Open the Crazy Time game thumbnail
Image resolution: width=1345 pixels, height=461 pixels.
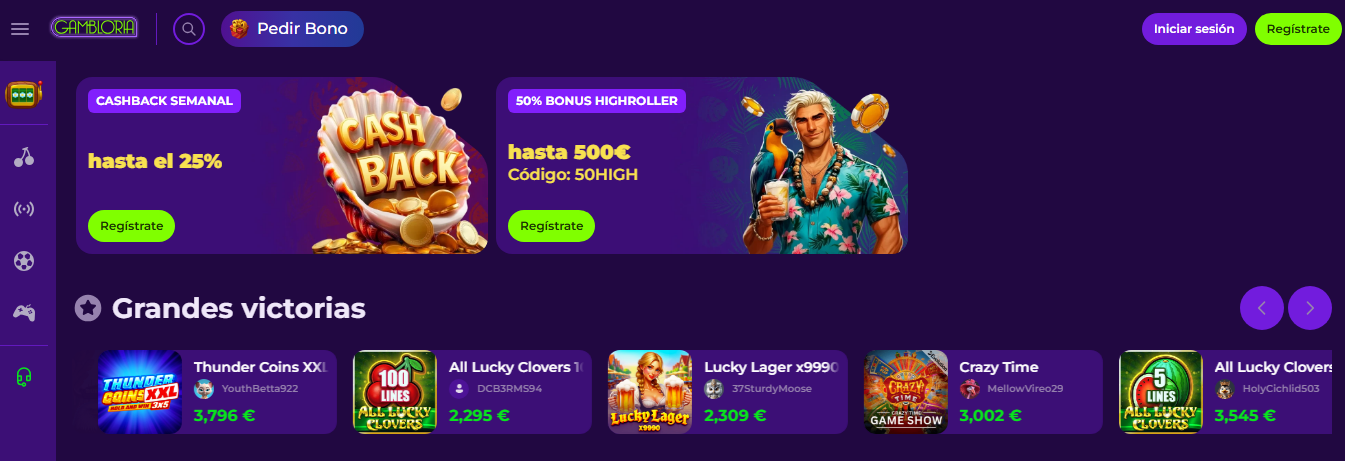click(x=905, y=392)
